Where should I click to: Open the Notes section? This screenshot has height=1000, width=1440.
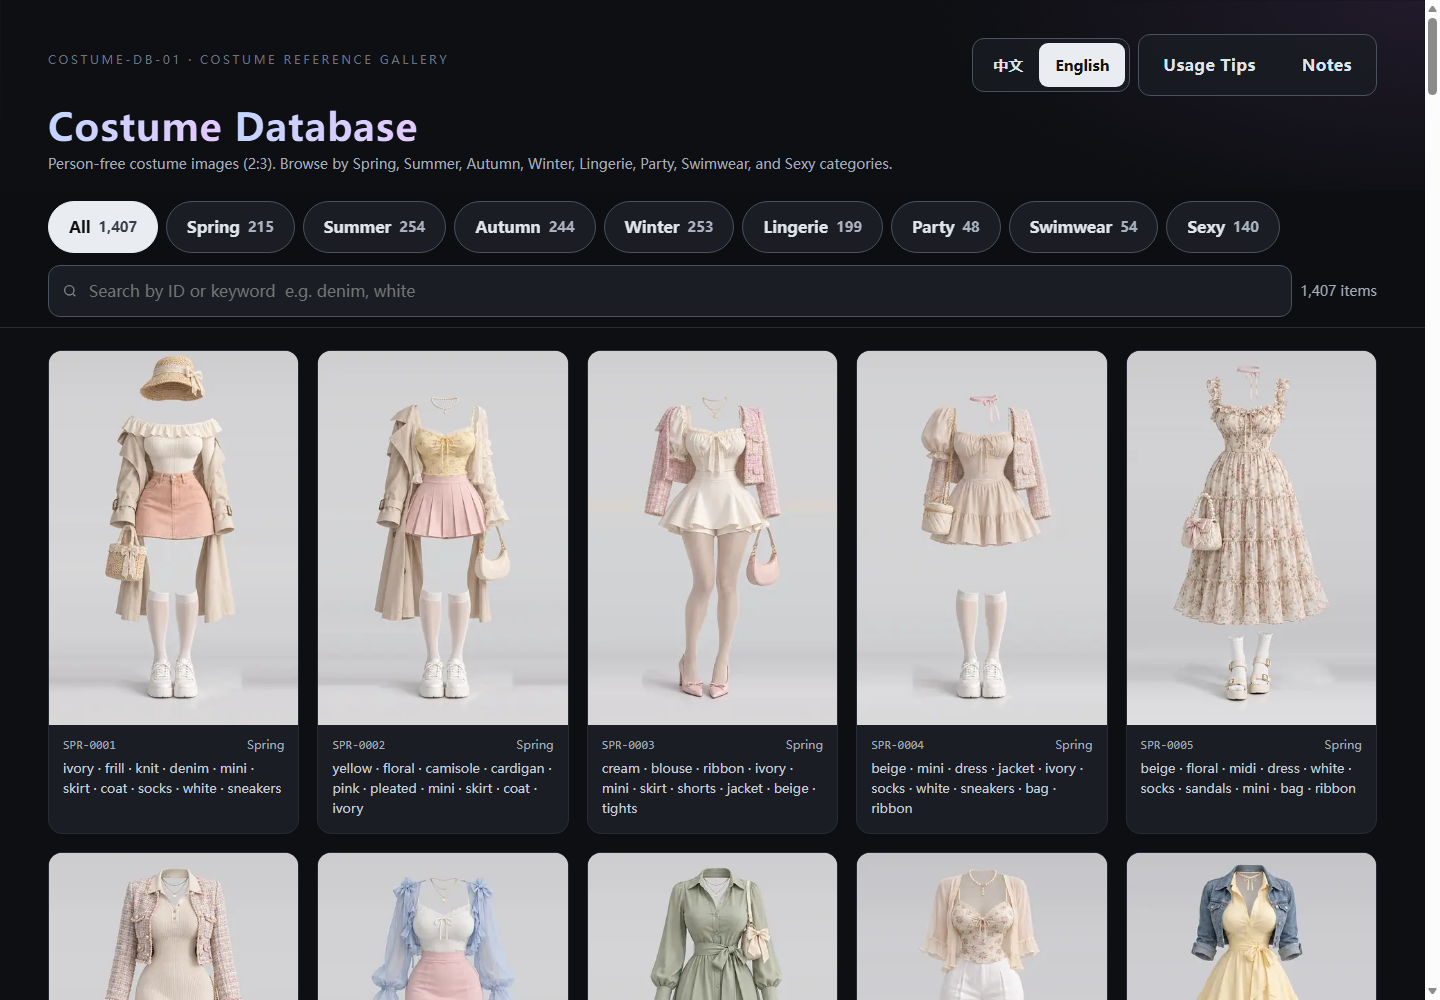1326,65
